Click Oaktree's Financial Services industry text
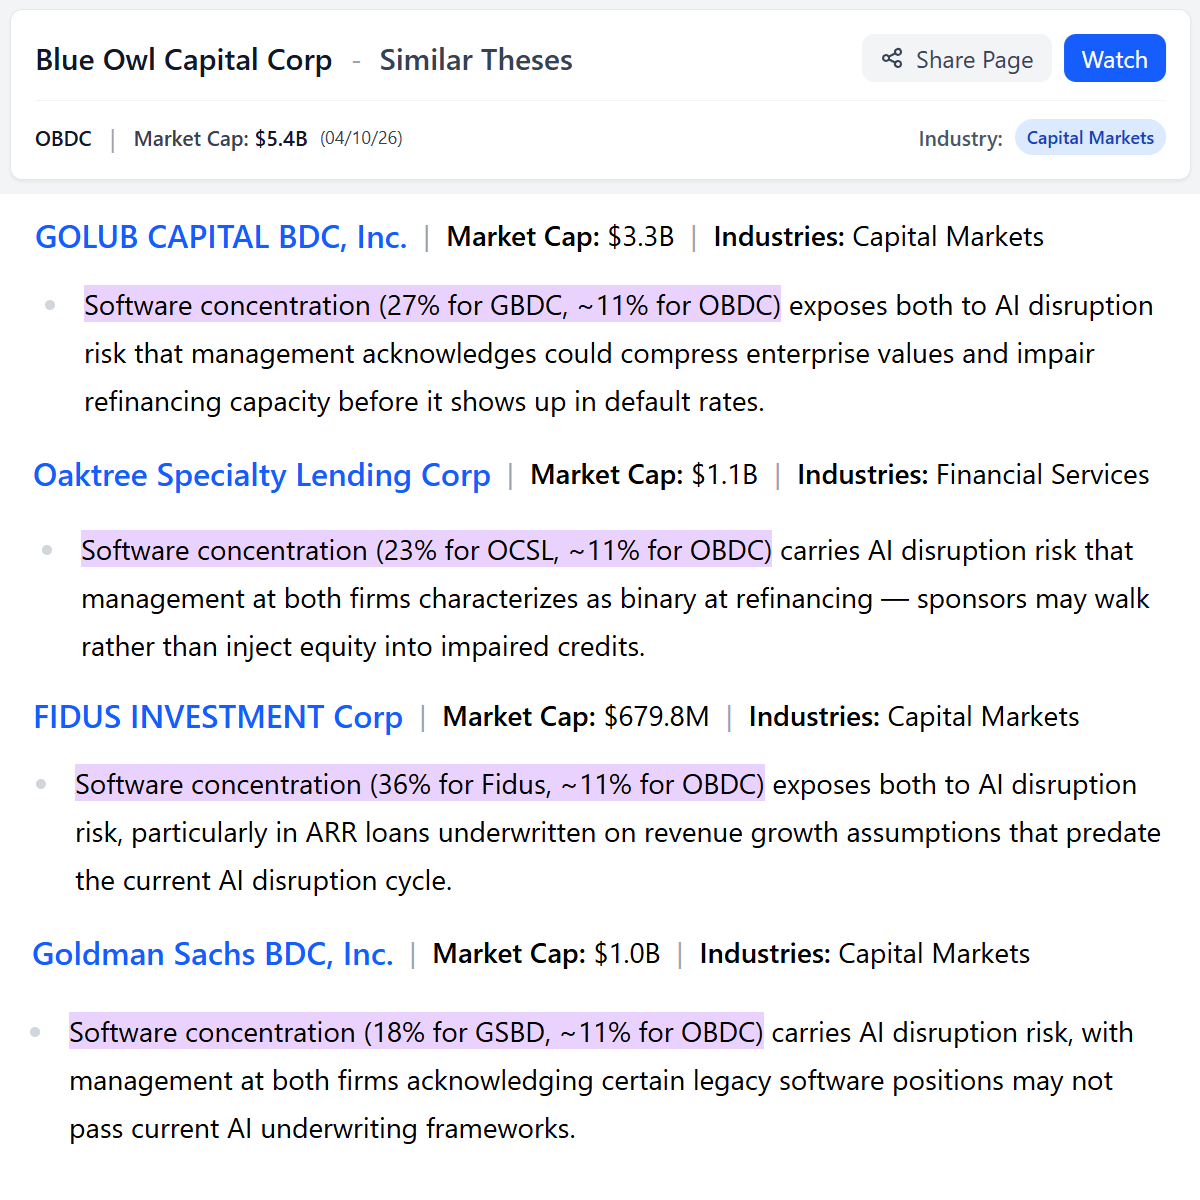1200x1200 pixels. pyautogui.click(x=1043, y=475)
